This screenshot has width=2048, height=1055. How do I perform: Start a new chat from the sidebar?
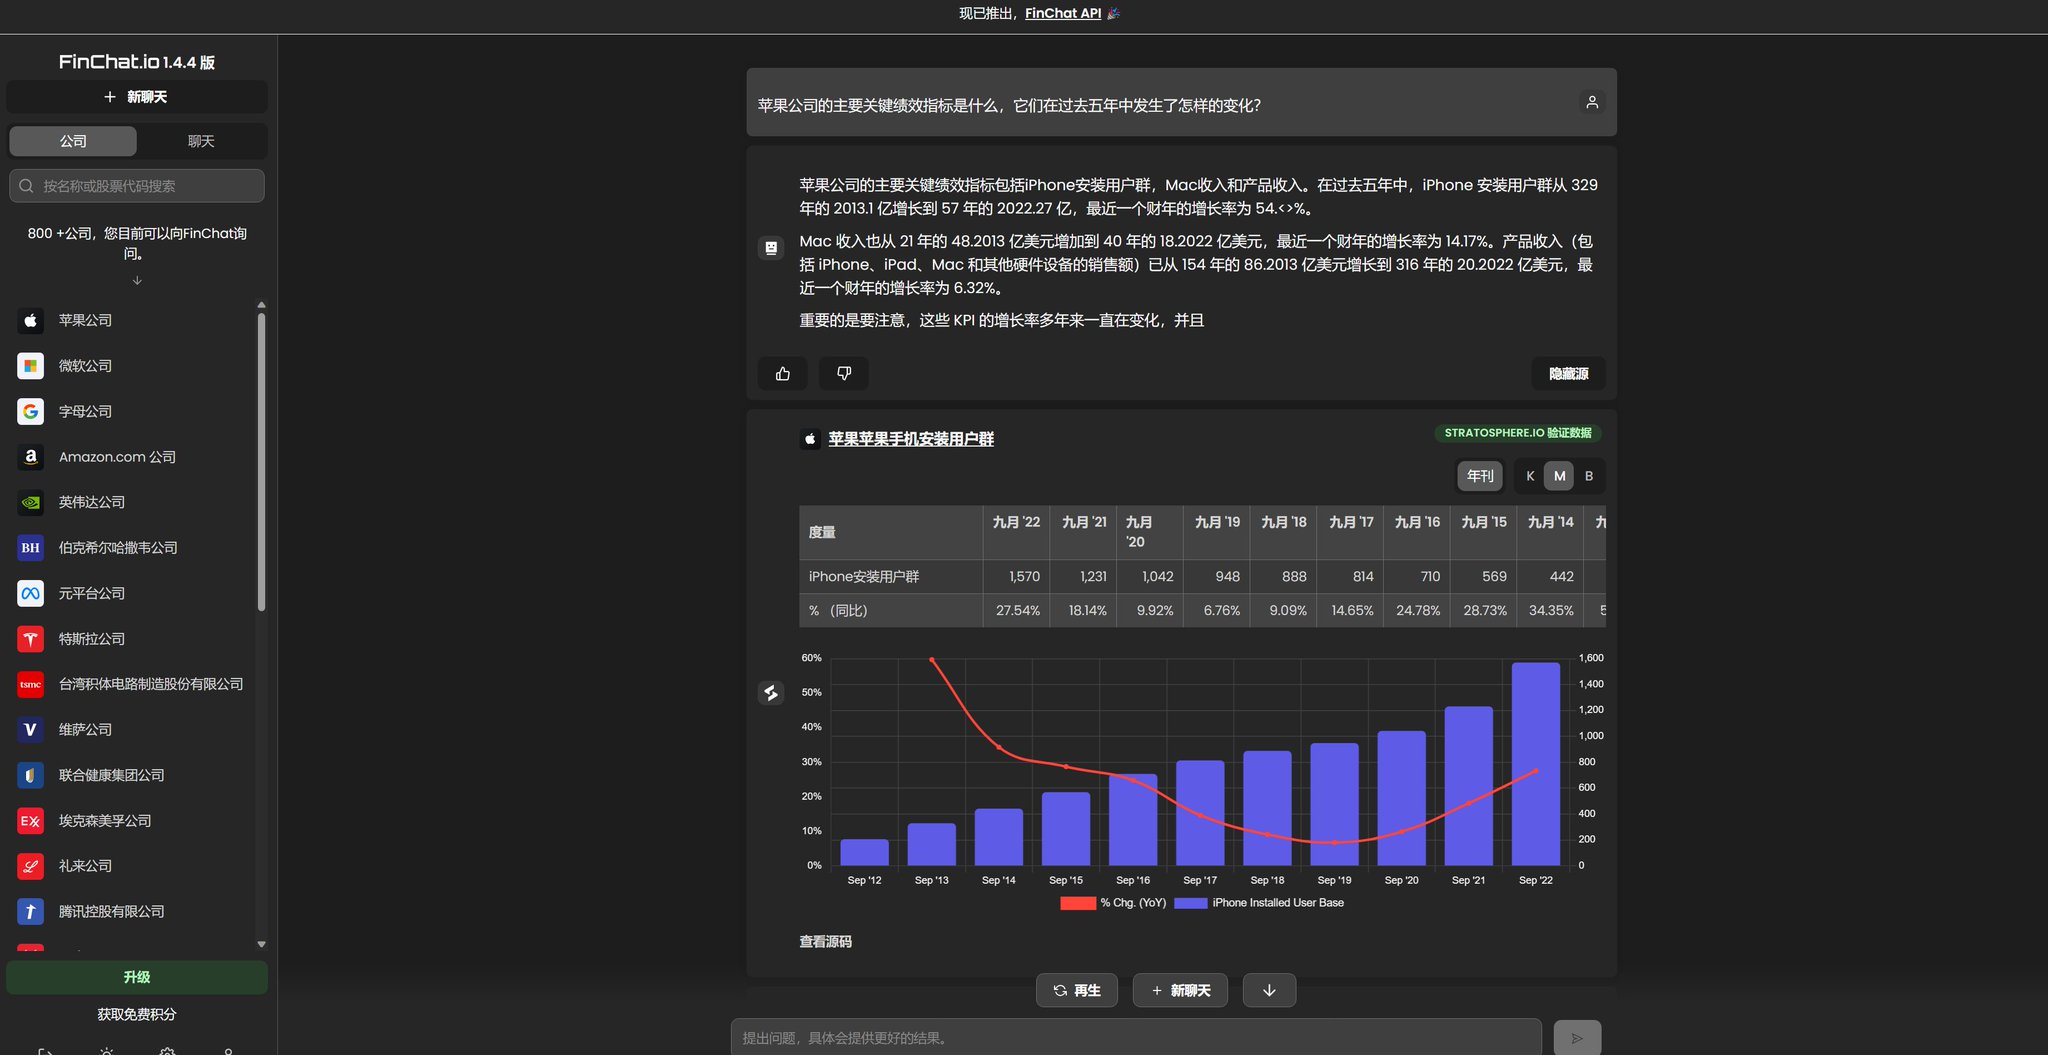pos(137,97)
